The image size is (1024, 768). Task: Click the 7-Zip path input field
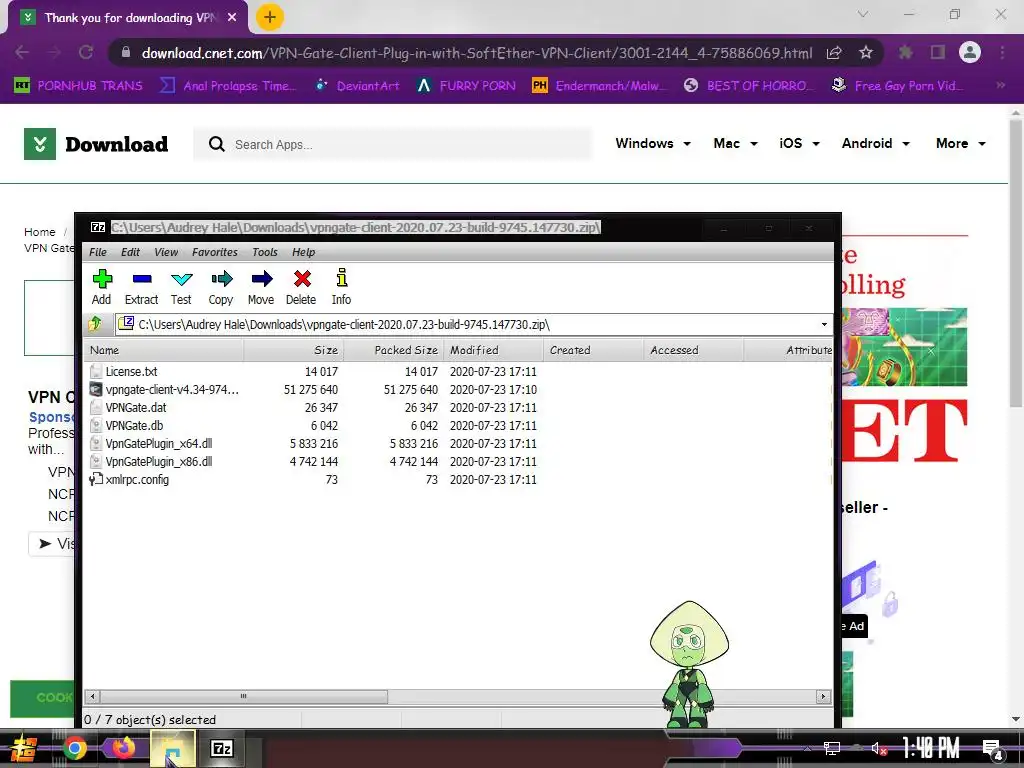[467, 324]
